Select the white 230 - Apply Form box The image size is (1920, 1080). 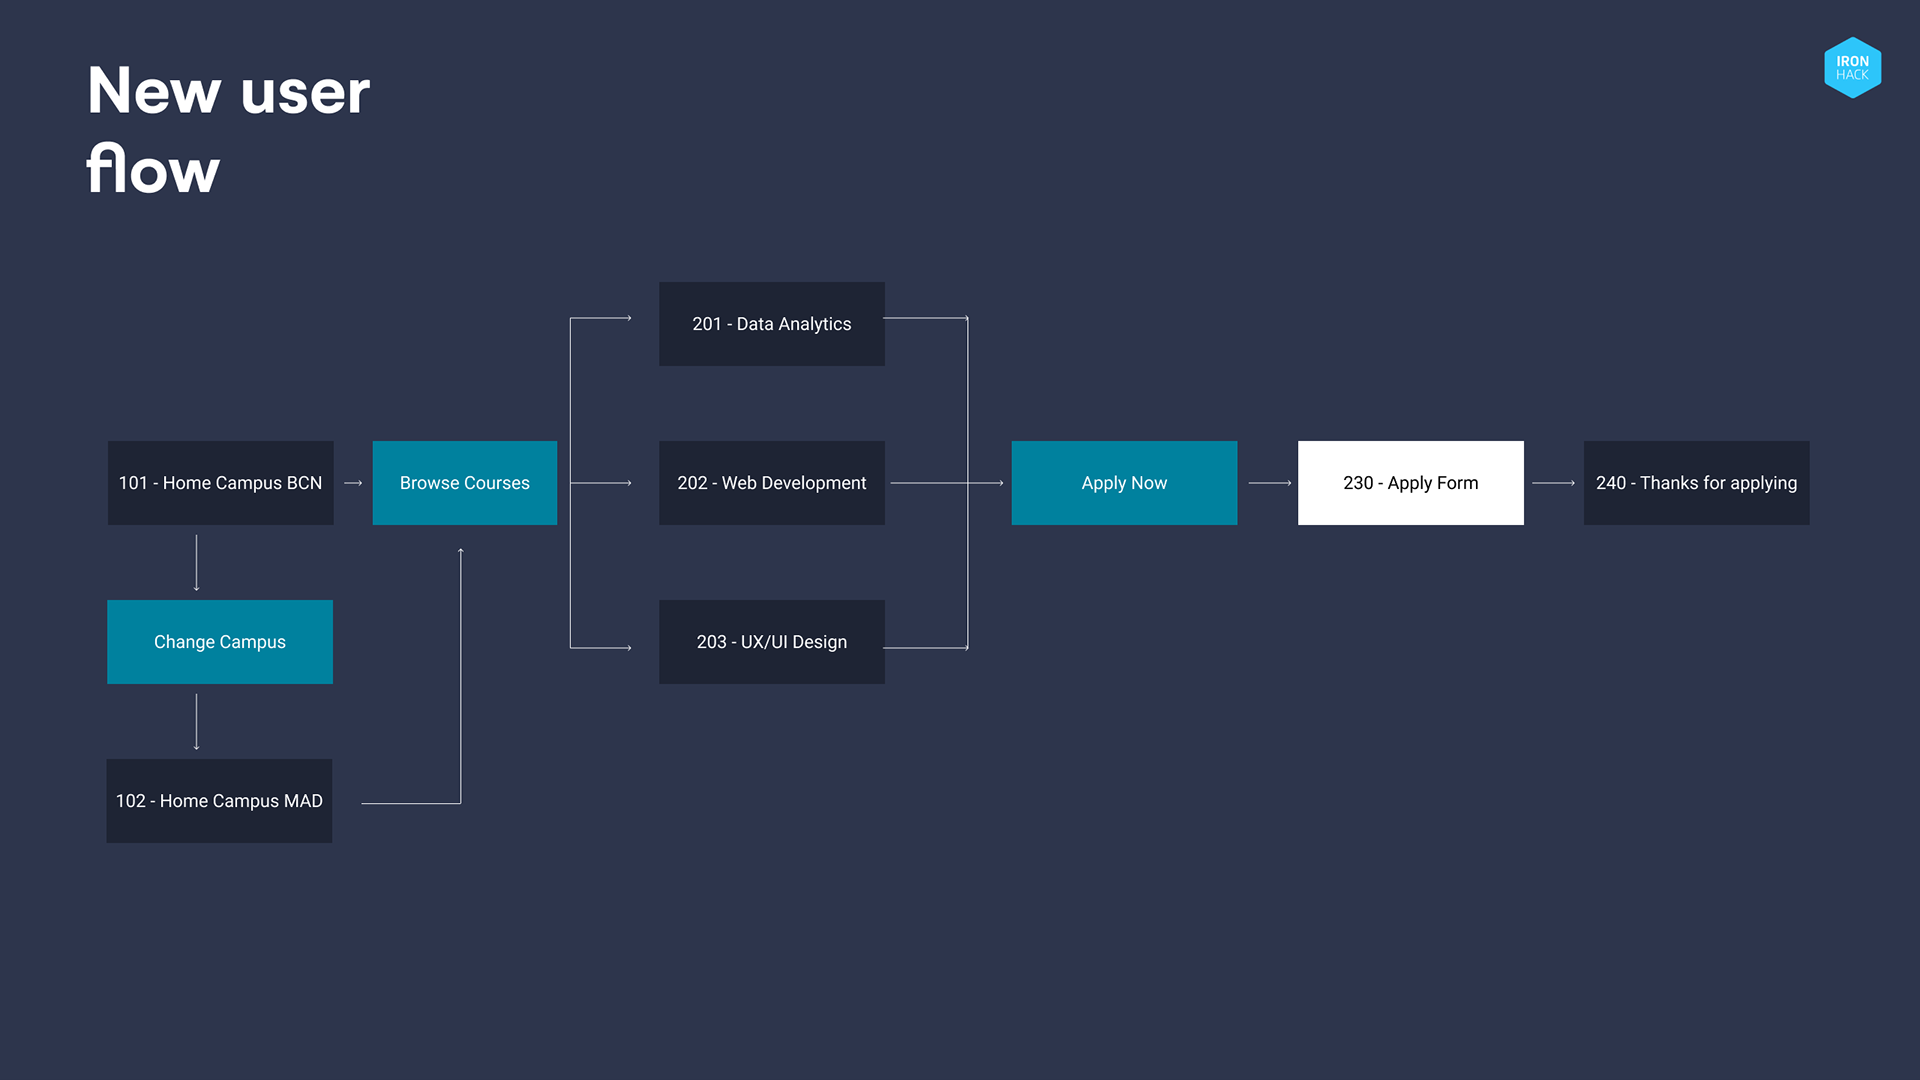[1410, 483]
